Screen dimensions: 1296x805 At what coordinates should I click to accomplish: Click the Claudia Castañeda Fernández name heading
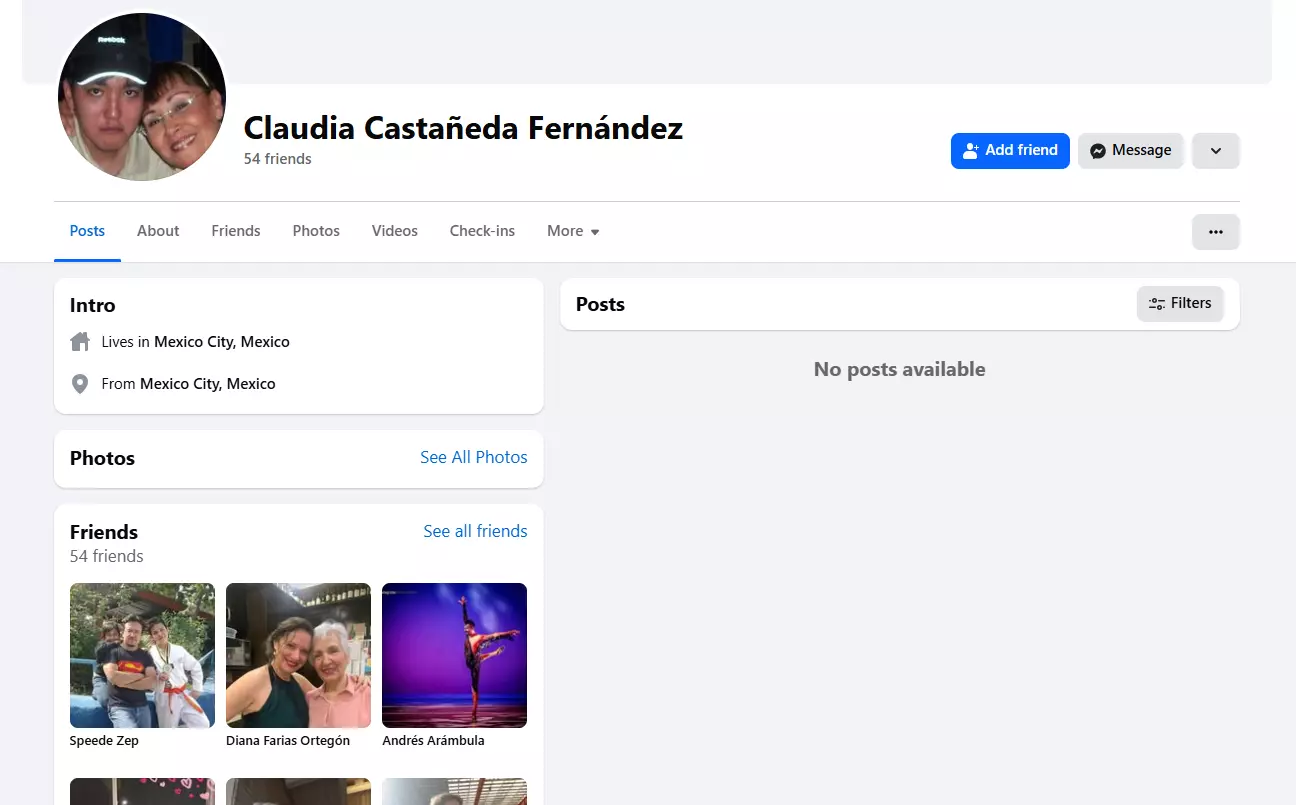pos(464,127)
